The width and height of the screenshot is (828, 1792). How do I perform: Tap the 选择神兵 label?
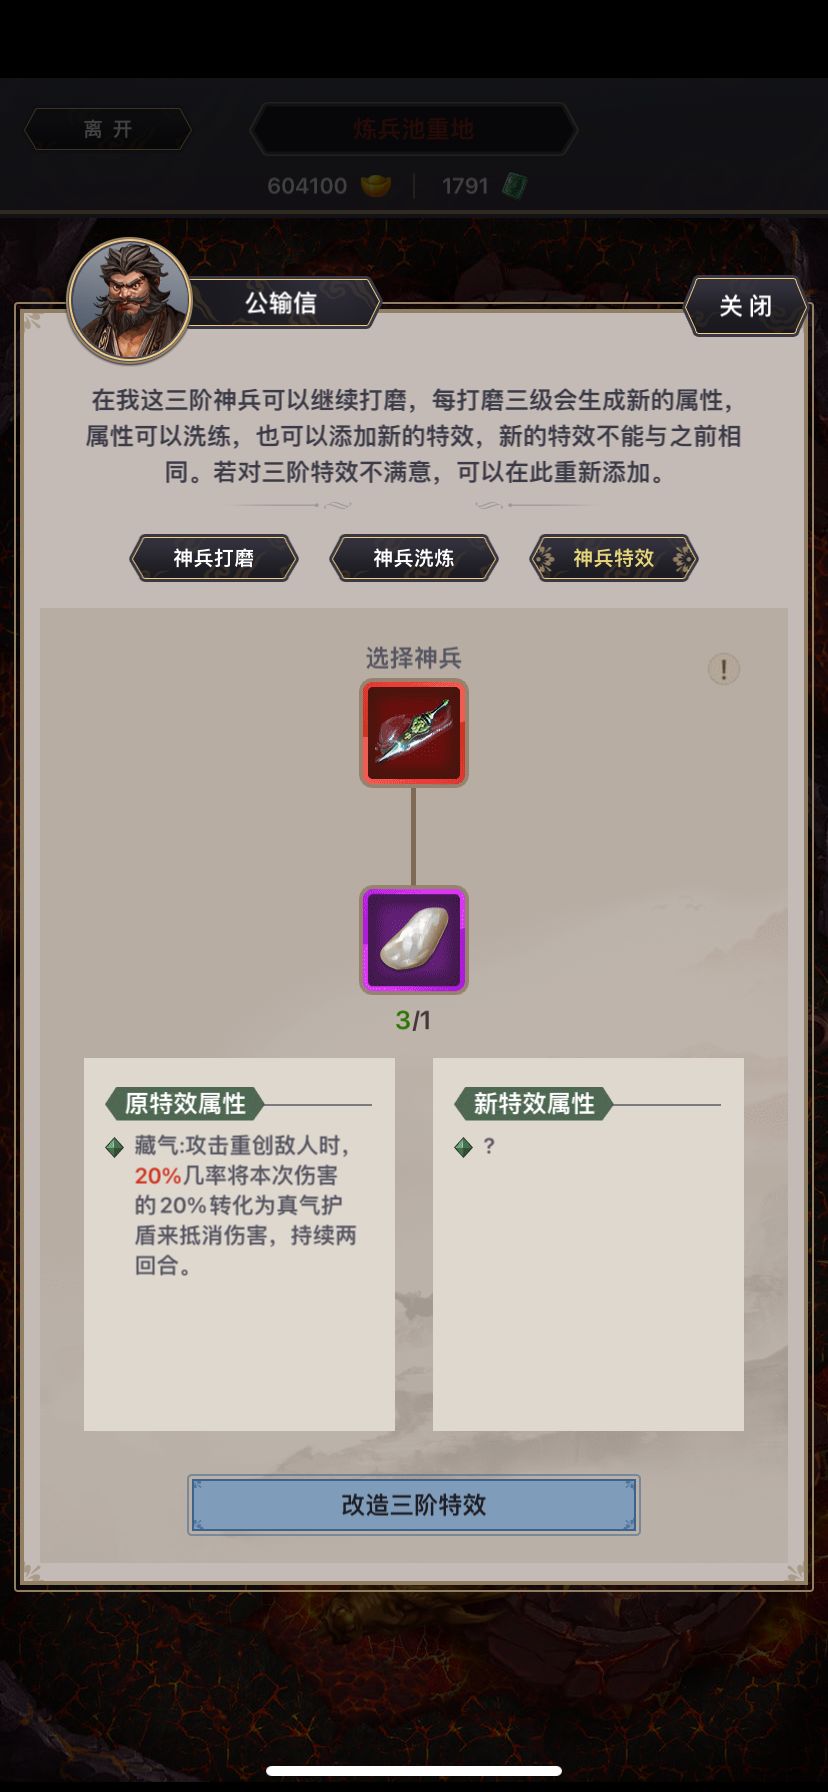pos(414,658)
